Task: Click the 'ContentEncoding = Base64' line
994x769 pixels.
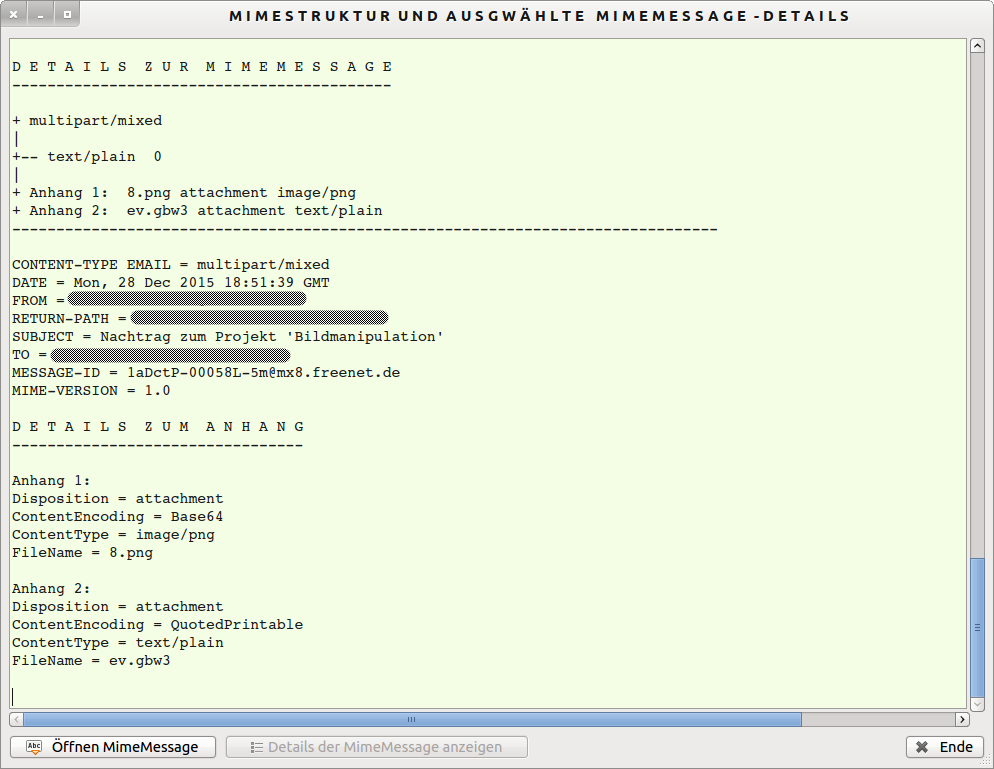Action: (117, 517)
